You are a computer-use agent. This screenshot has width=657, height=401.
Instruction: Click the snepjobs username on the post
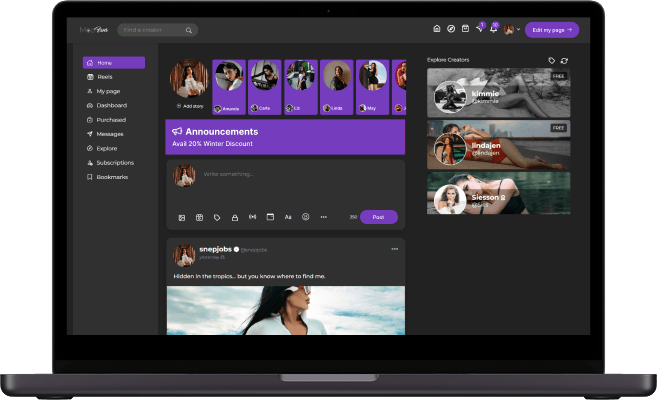(215, 249)
